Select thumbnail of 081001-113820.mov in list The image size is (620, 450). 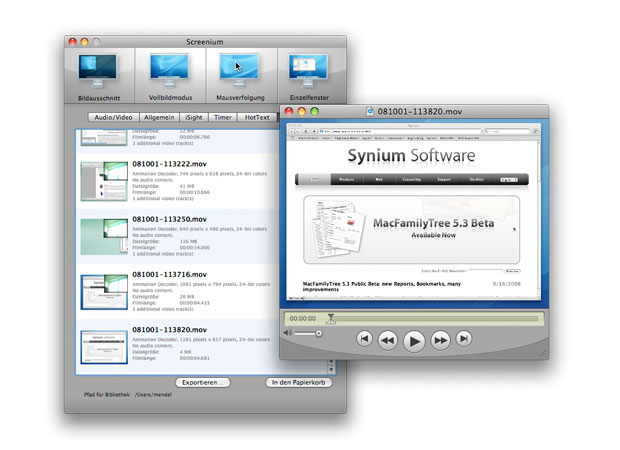104,347
